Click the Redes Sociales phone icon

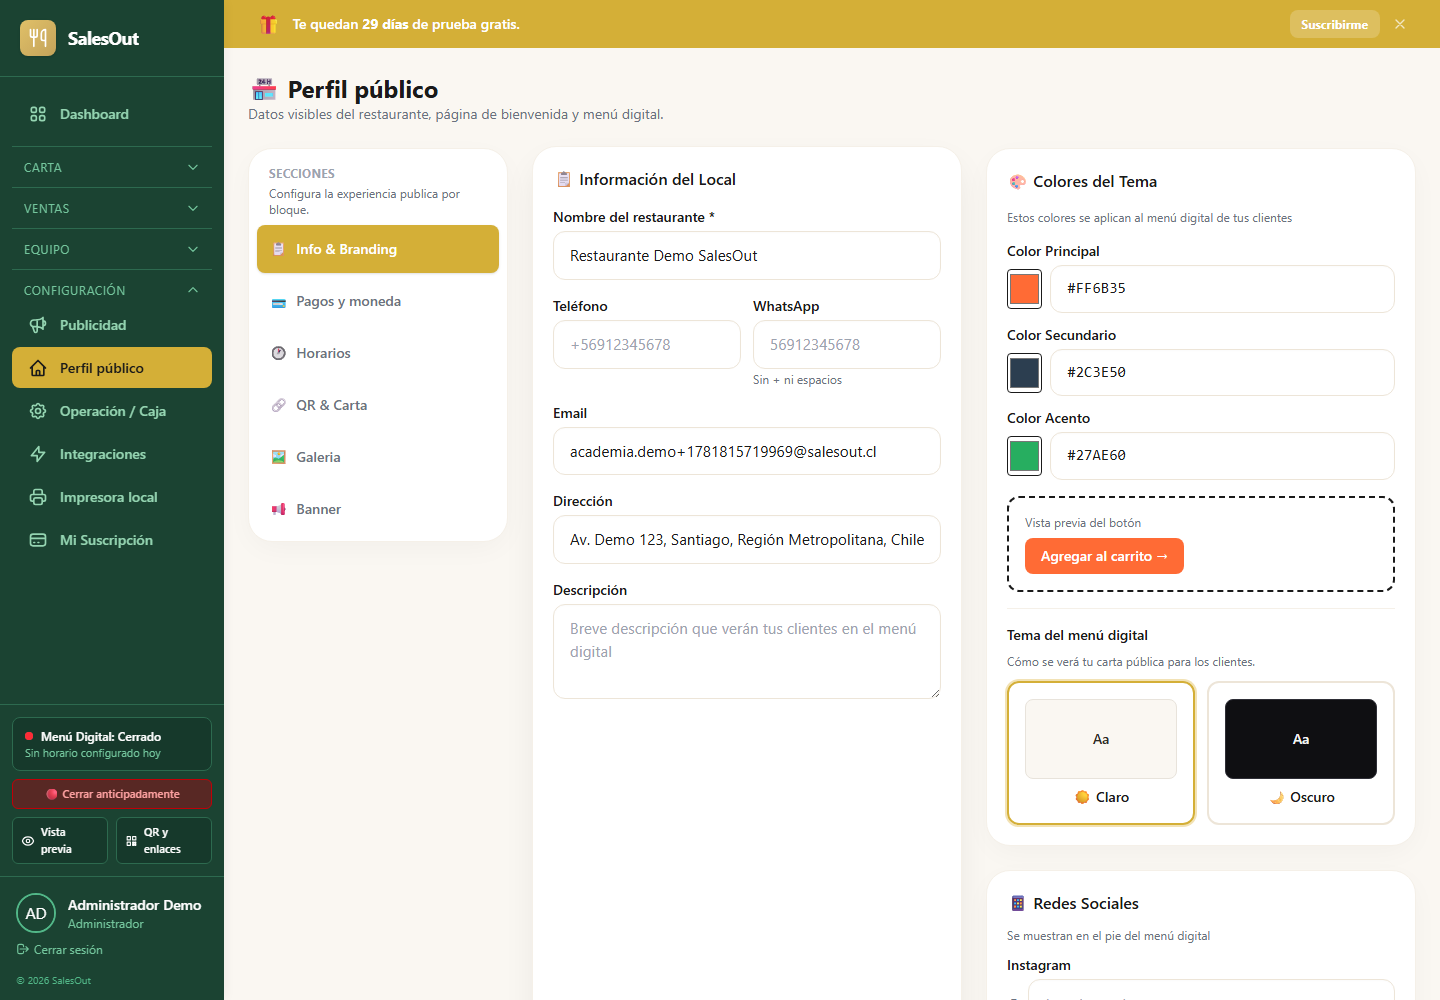pos(1018,904)
